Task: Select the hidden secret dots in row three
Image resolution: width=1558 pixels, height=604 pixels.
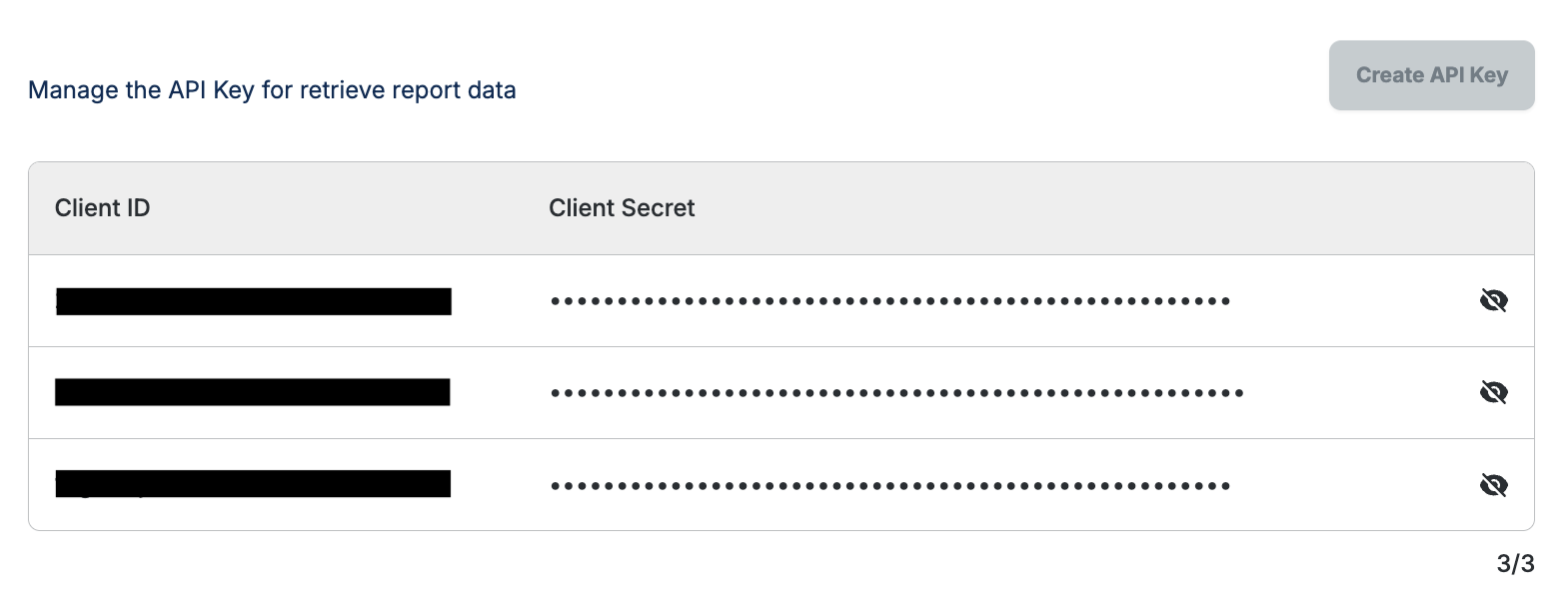Action: click(x=888, y=484)
